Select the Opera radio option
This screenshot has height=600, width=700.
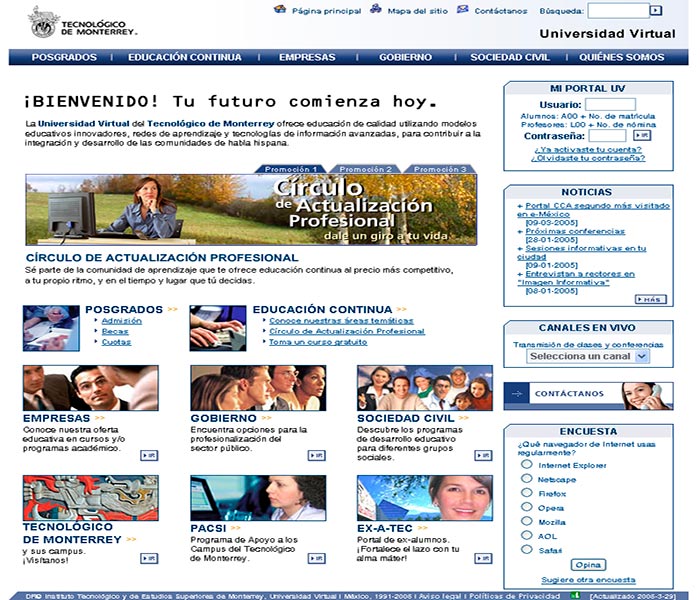tap(527, 507)
